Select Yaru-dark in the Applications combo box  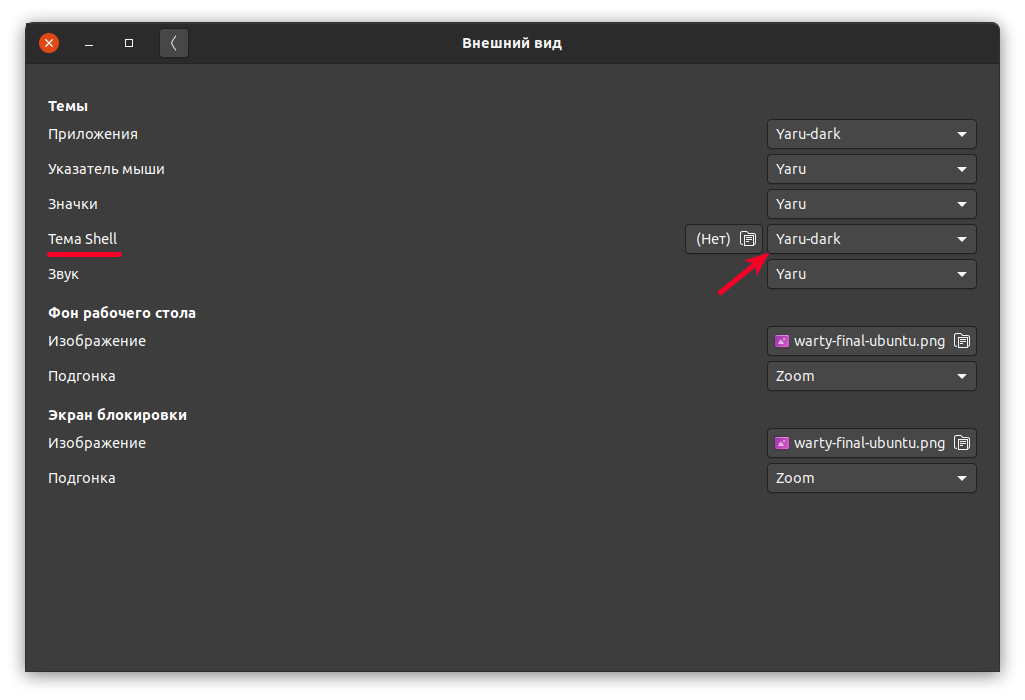tap(871, 134)
